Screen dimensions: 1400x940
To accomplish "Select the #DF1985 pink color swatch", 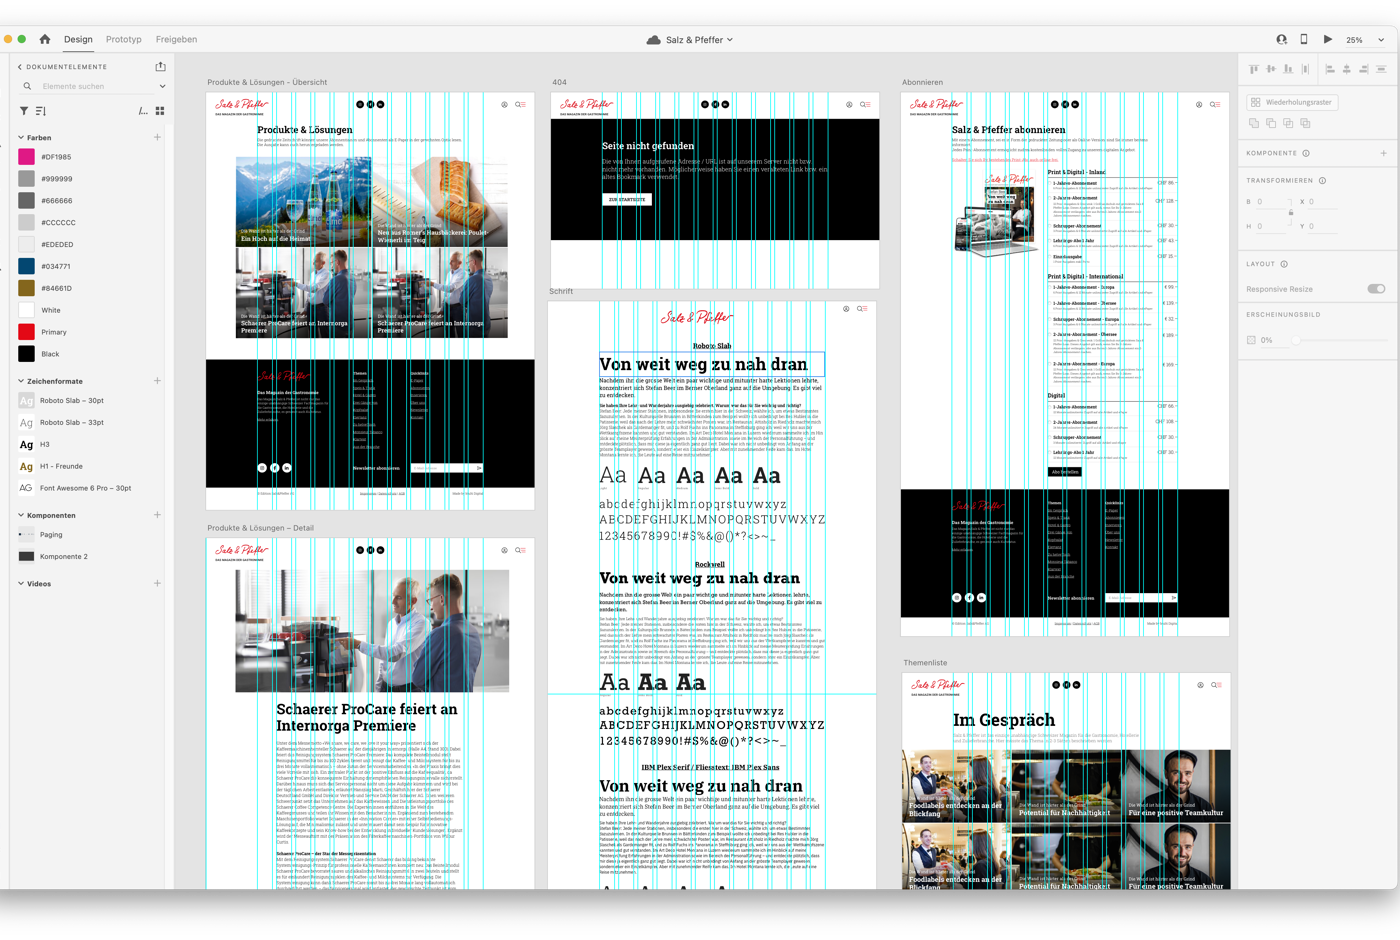I will point(27,157).
